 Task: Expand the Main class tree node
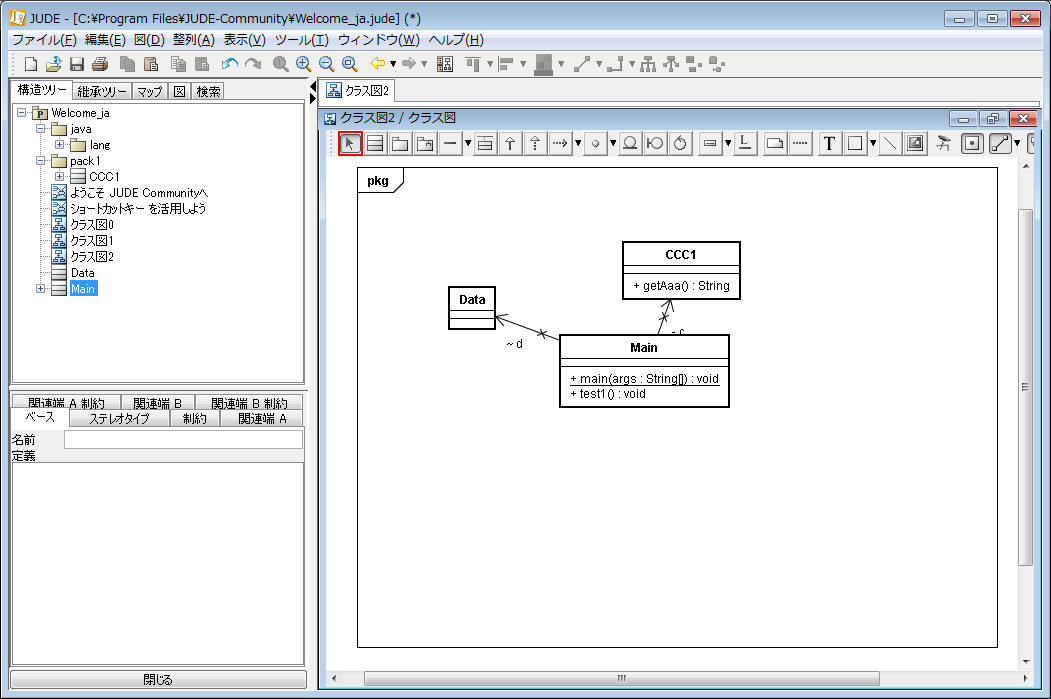[41, 289]
